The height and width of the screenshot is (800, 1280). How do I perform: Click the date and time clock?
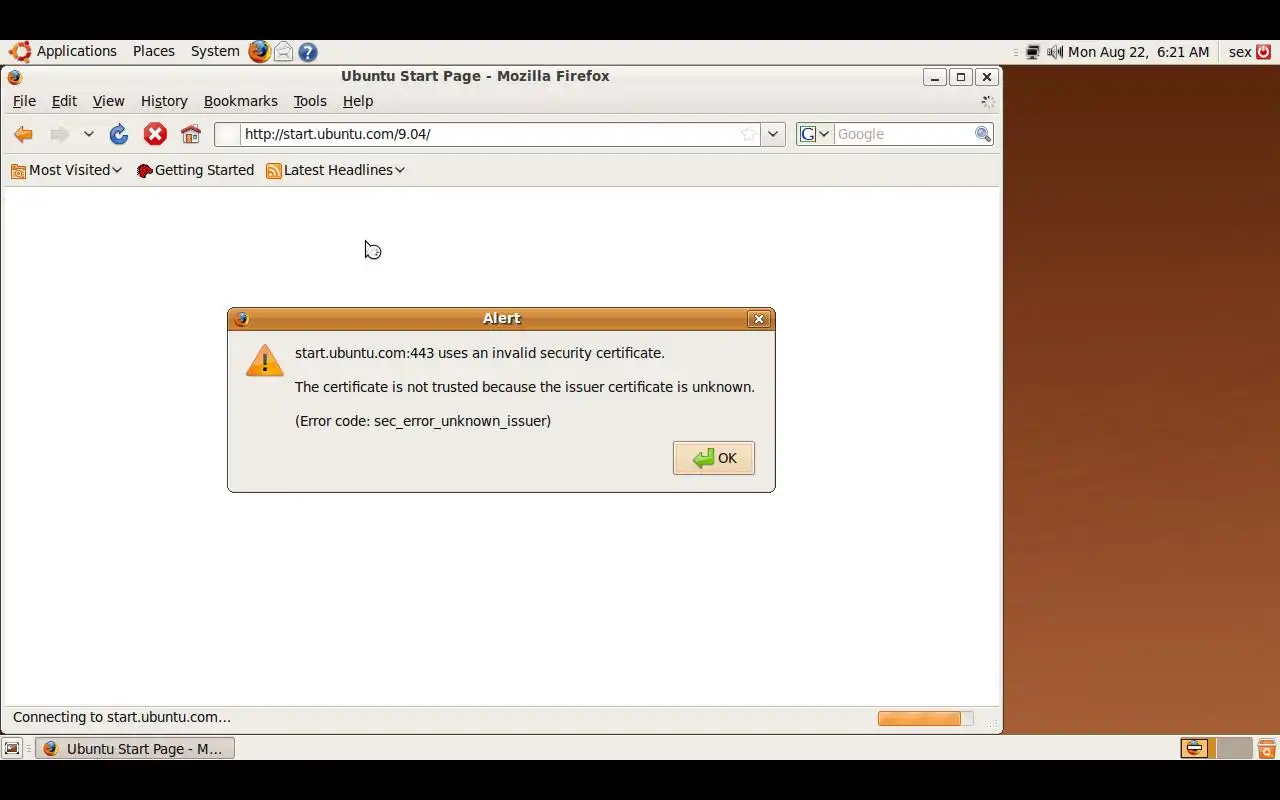(1139, 52)
